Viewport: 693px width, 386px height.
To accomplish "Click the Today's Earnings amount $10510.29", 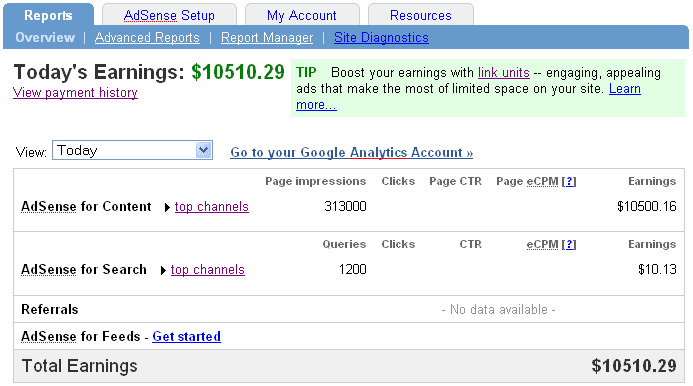I will point(238,72).
